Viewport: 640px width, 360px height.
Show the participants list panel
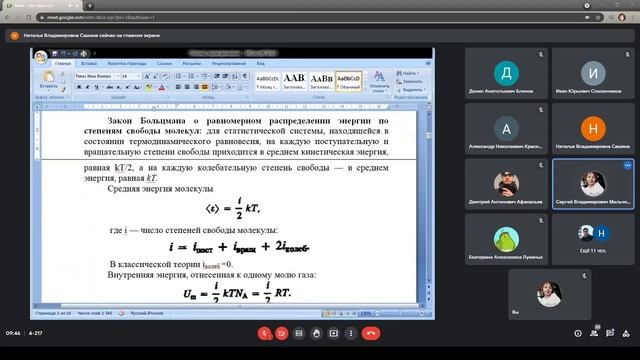coord(594,333)
